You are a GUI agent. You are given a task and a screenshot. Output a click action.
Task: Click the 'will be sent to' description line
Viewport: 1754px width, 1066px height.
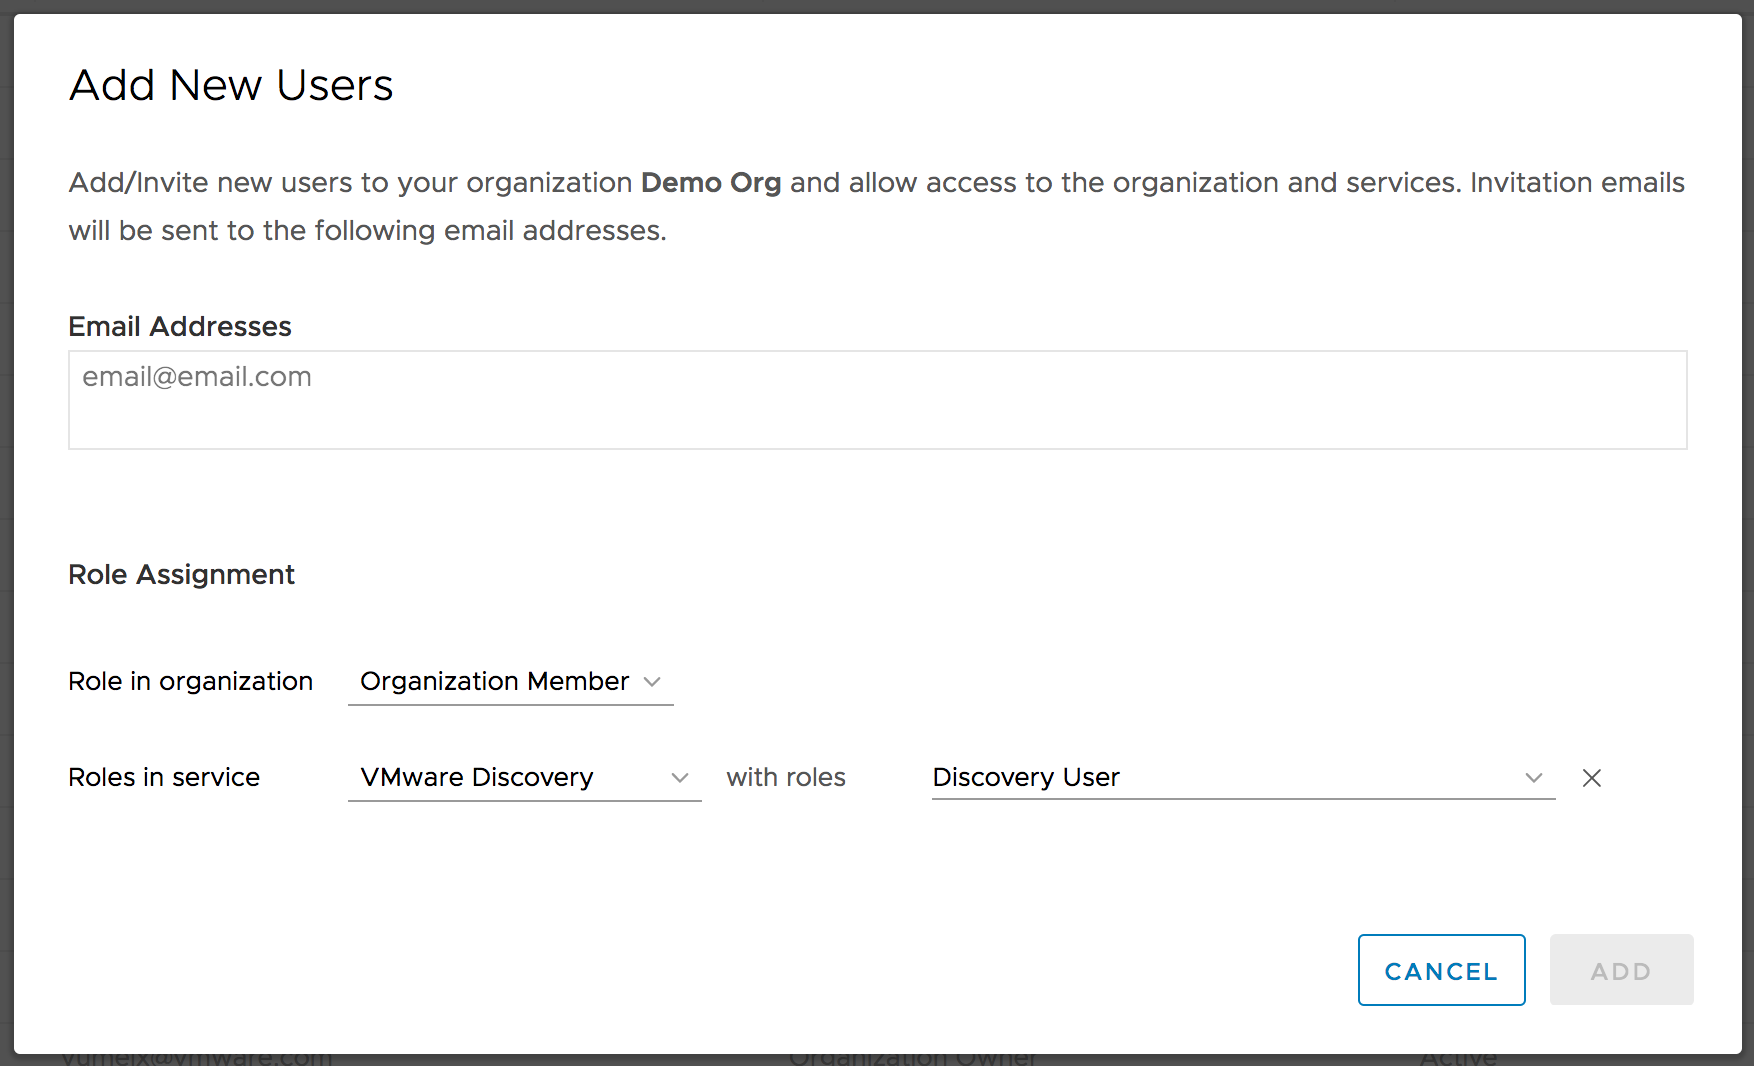(x=367, y=231)
